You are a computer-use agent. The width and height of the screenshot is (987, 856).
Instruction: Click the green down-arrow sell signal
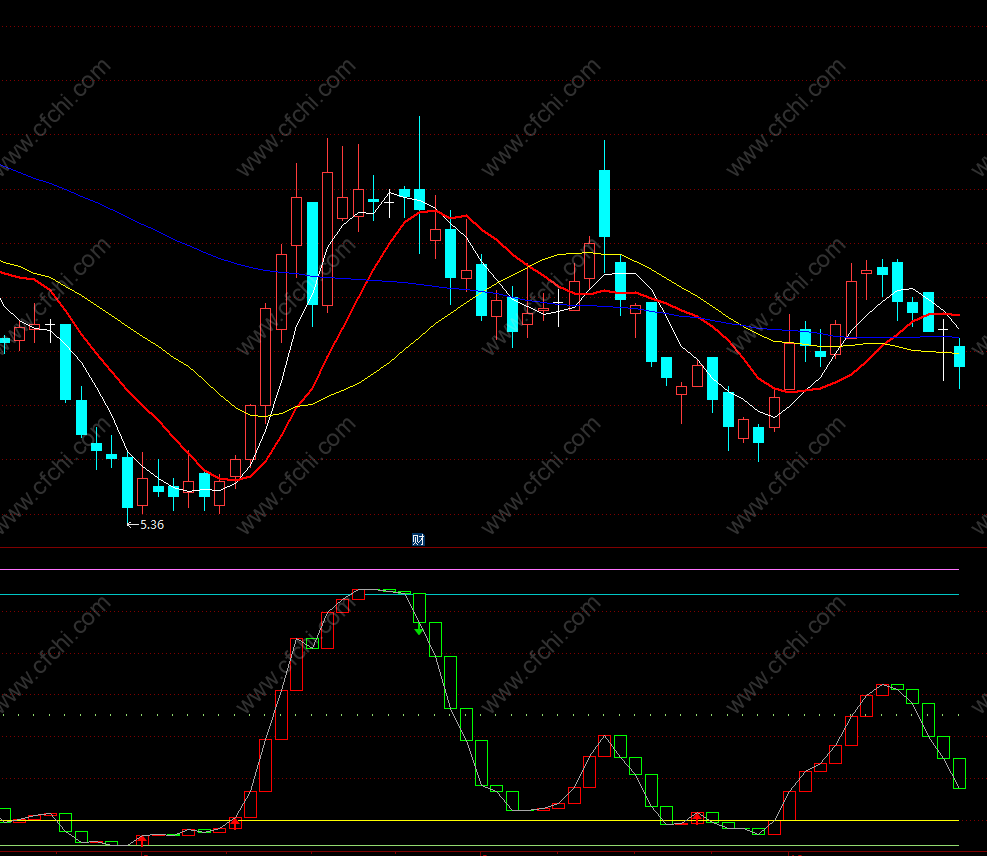[419, 629]
